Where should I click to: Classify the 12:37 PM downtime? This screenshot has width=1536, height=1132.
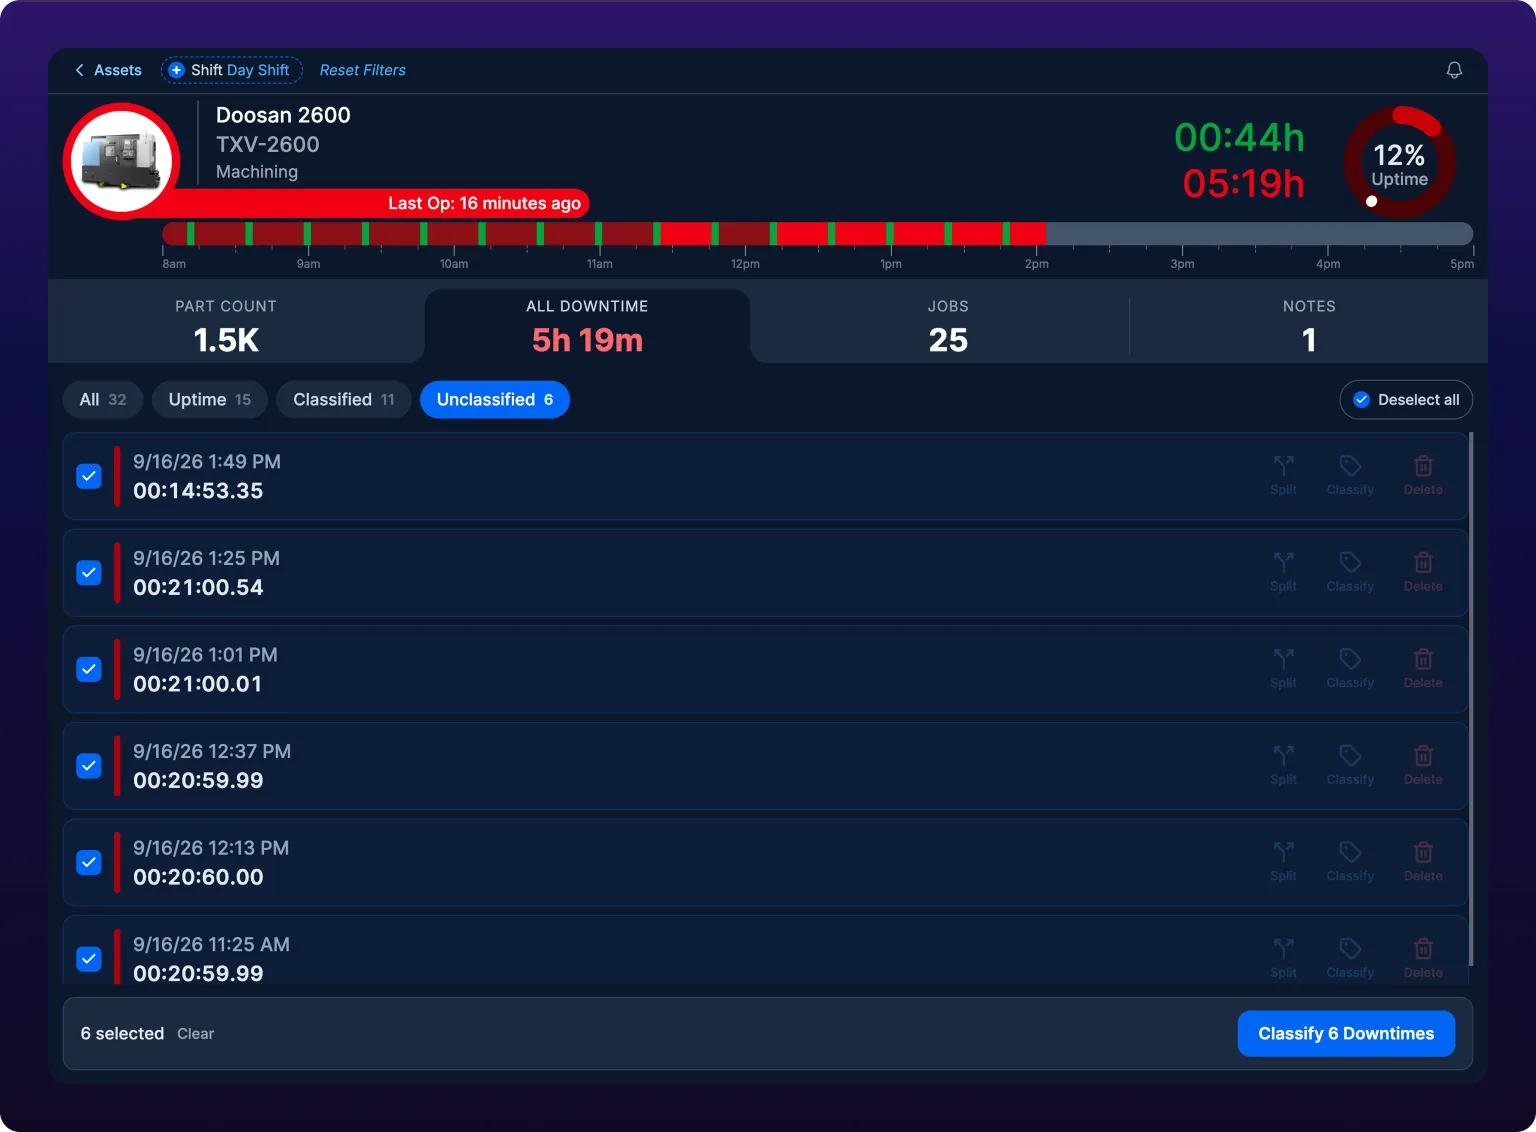click(1350, 765)
